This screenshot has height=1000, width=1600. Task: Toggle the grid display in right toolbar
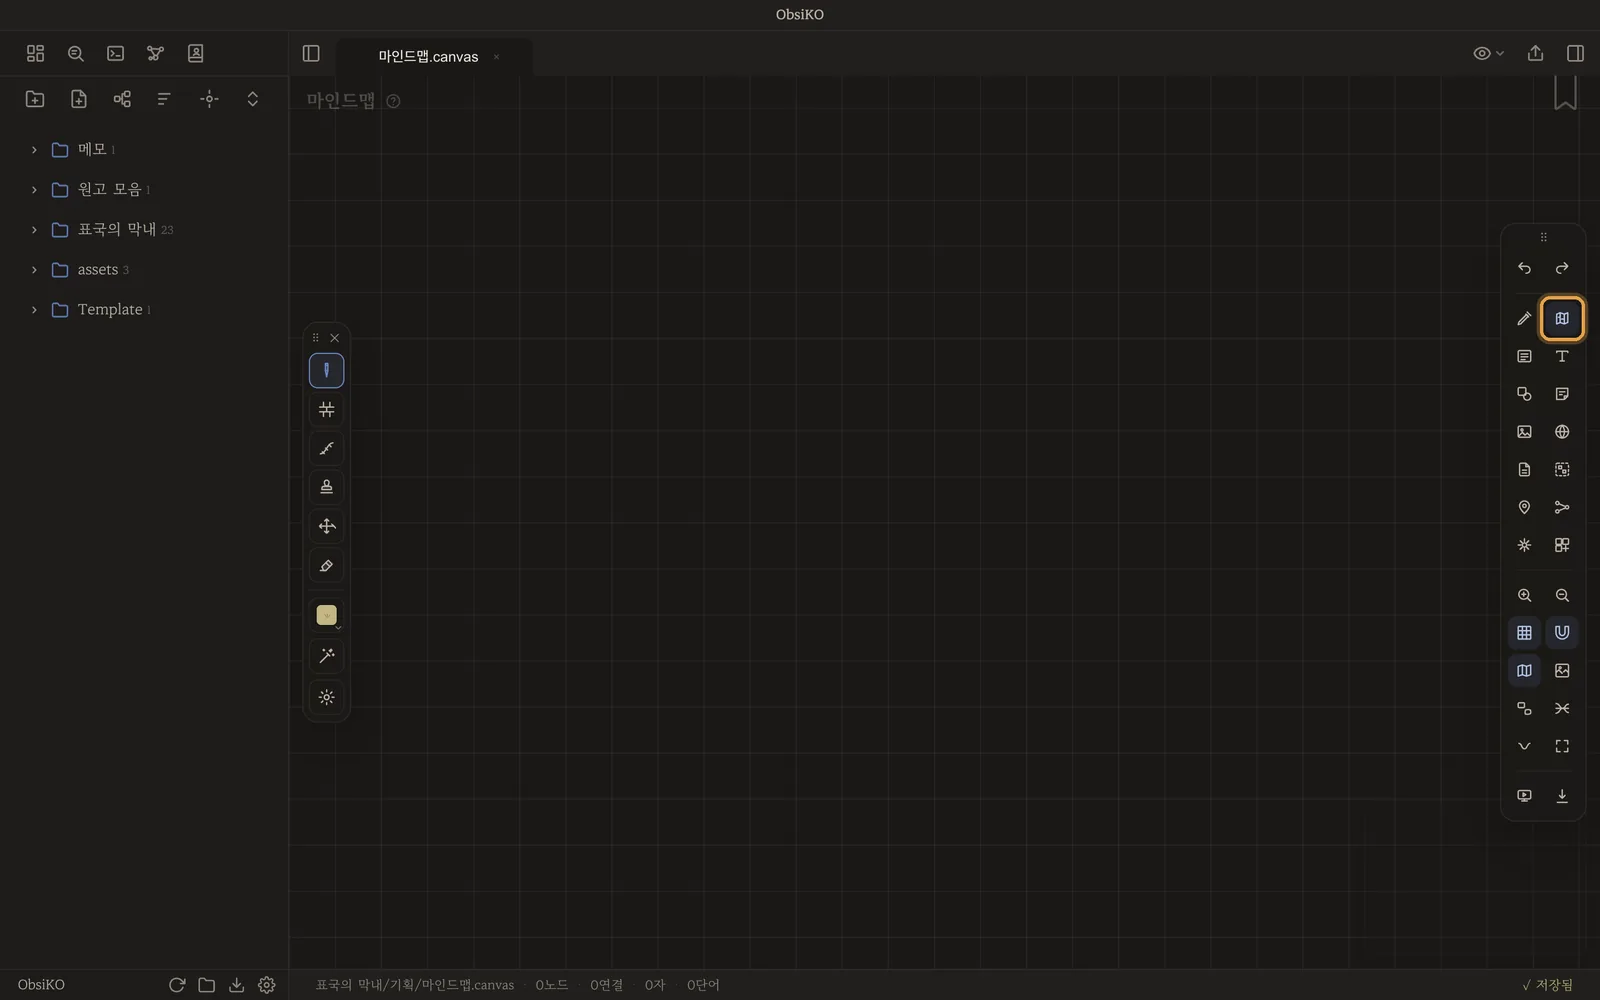[1524, 633]
